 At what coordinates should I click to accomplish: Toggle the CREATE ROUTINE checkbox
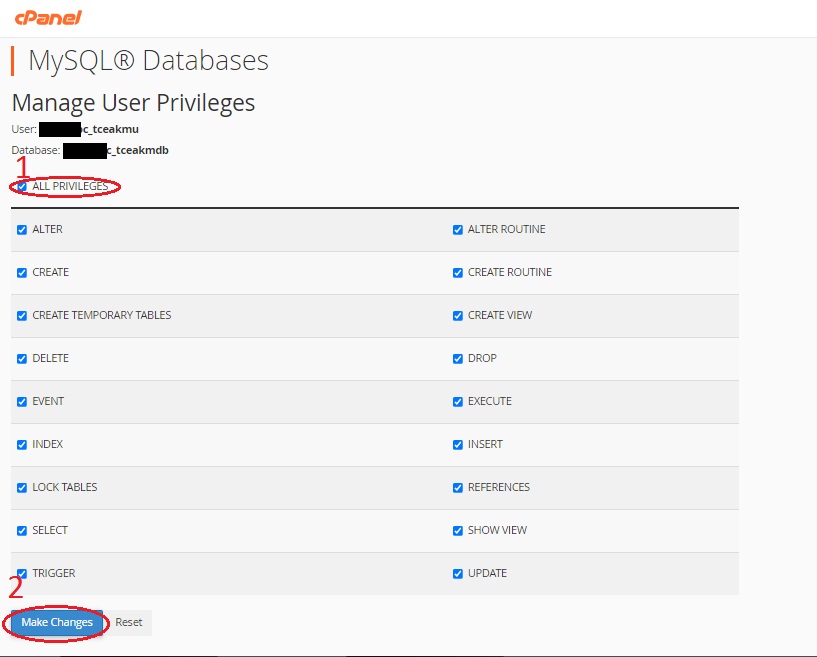(457, 272)
